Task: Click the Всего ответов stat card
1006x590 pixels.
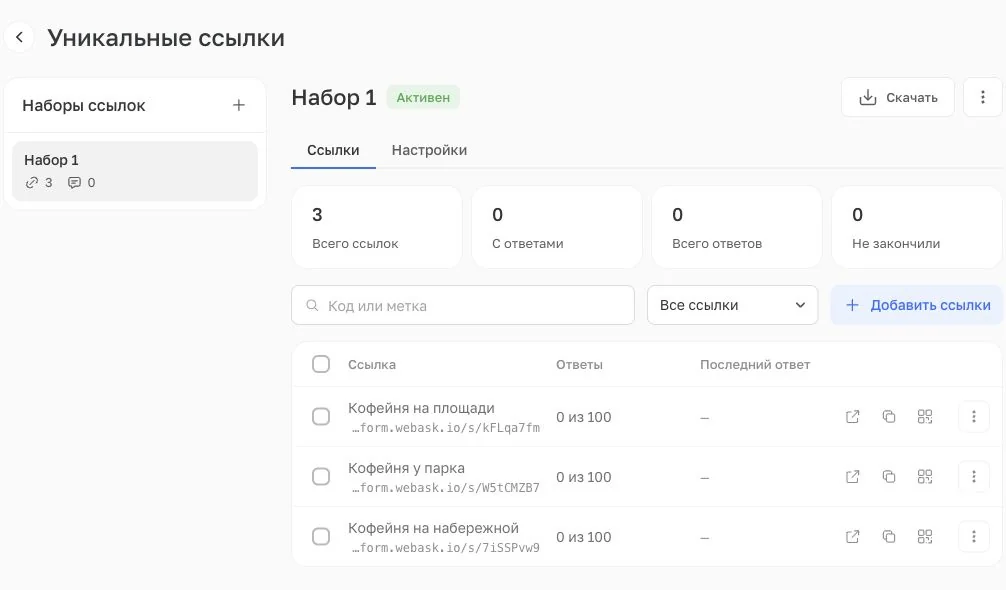Action: pyautogui.click(x=737, y=227)
